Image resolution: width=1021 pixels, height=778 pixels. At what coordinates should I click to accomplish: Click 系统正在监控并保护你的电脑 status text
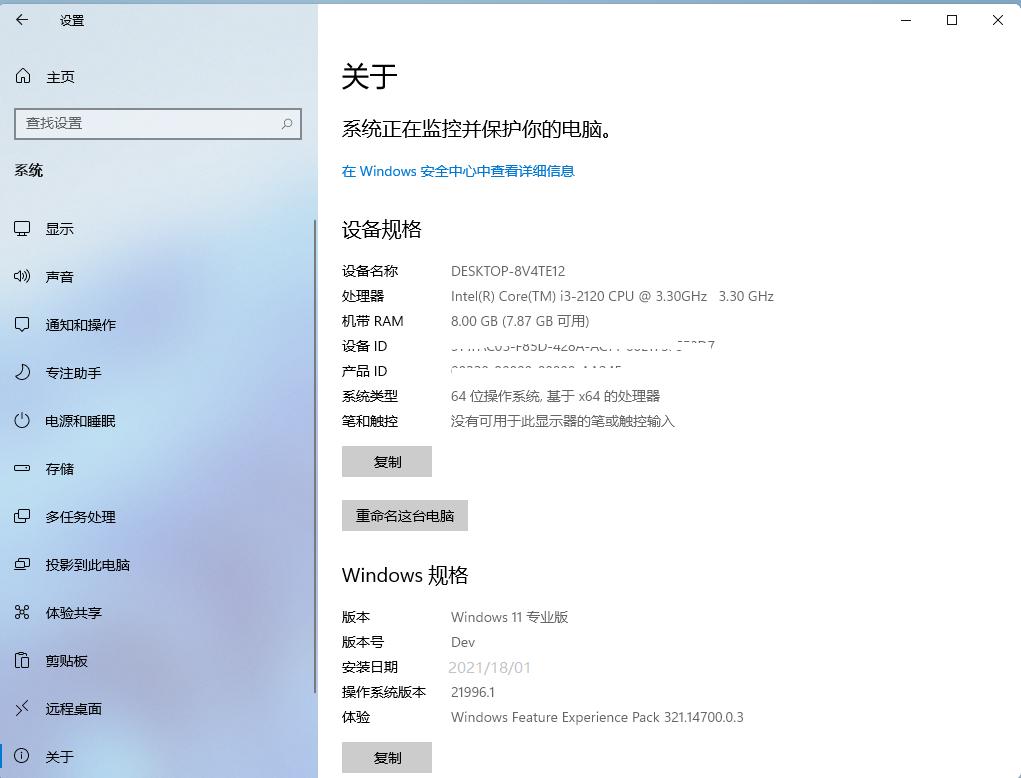[x=477, y=129]
